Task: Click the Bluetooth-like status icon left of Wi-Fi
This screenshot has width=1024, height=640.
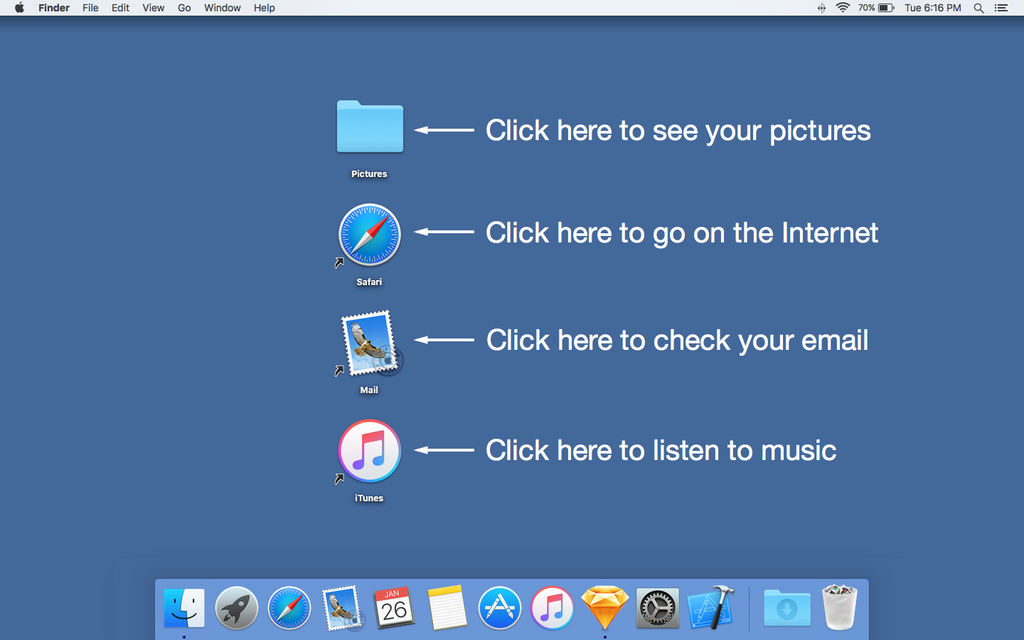Action: pos(822,8)
